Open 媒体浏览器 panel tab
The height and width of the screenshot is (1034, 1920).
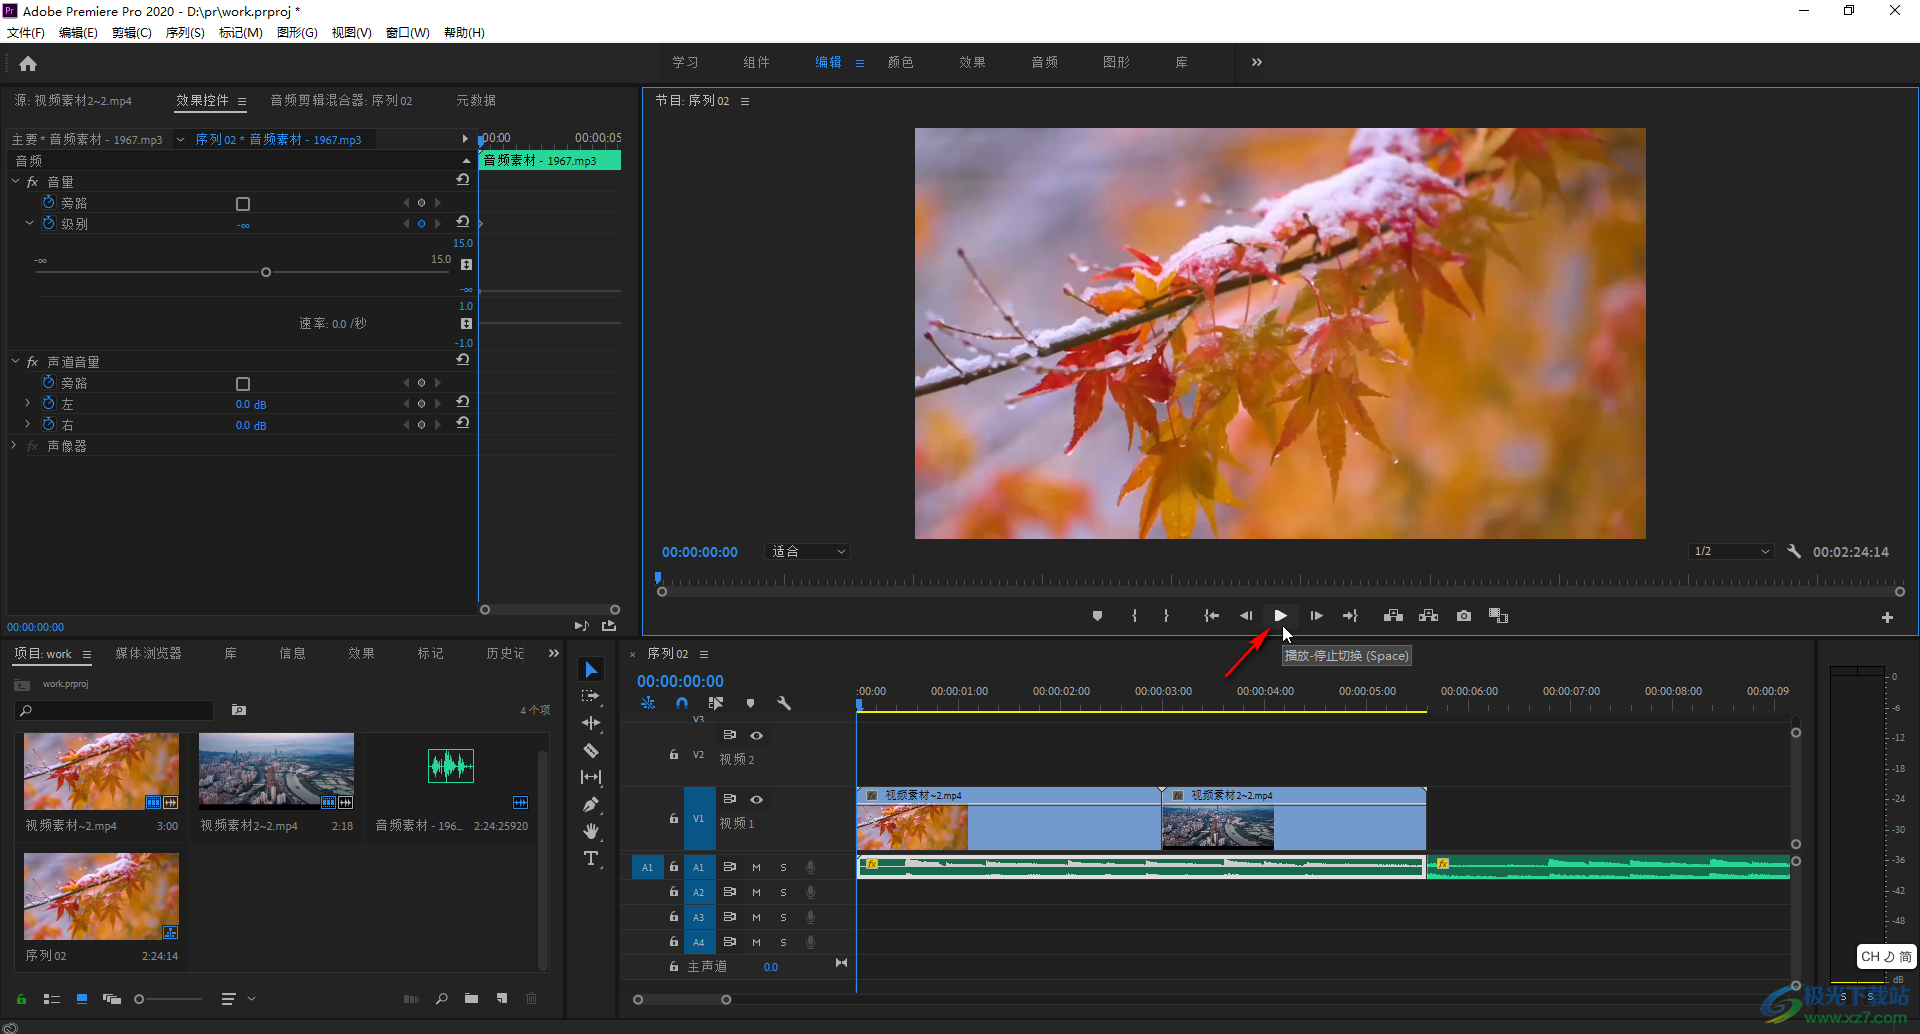pos(148,653)
